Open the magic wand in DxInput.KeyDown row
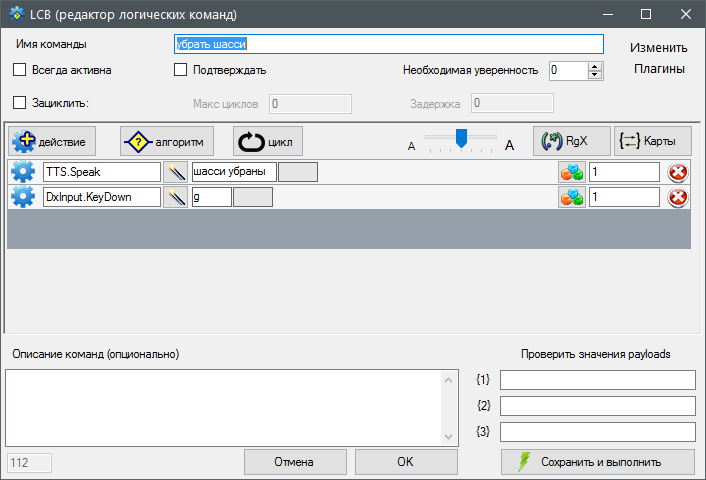 [x=176, y=197]
